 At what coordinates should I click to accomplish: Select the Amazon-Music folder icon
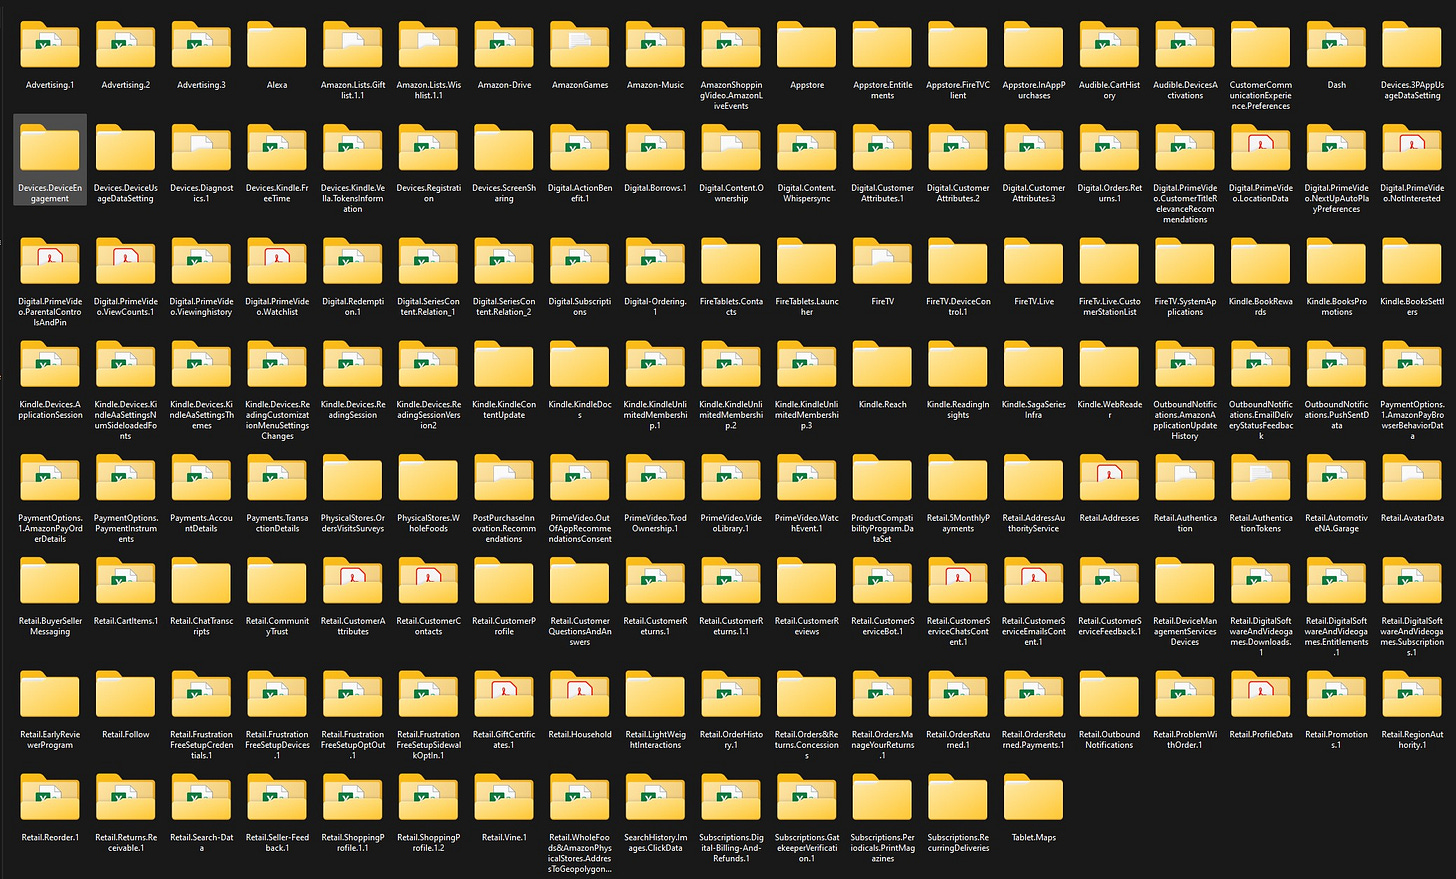[x=656, y=47]
